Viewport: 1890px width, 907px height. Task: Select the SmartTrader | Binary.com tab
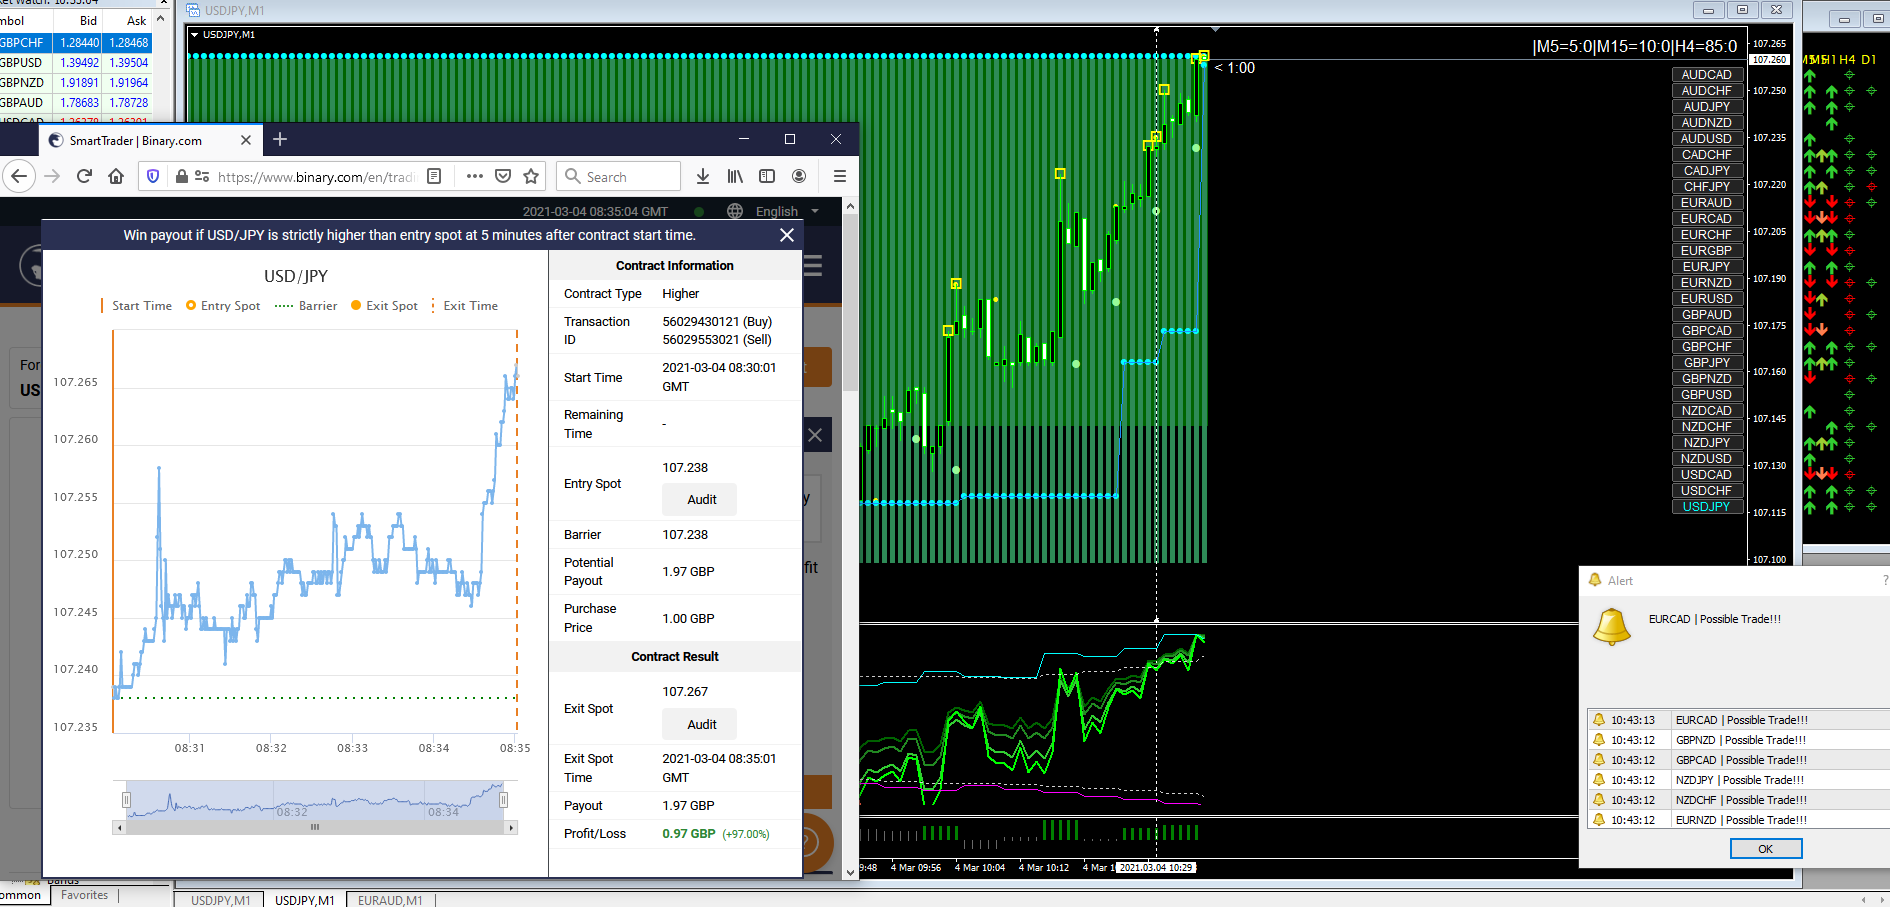[150, 141]
